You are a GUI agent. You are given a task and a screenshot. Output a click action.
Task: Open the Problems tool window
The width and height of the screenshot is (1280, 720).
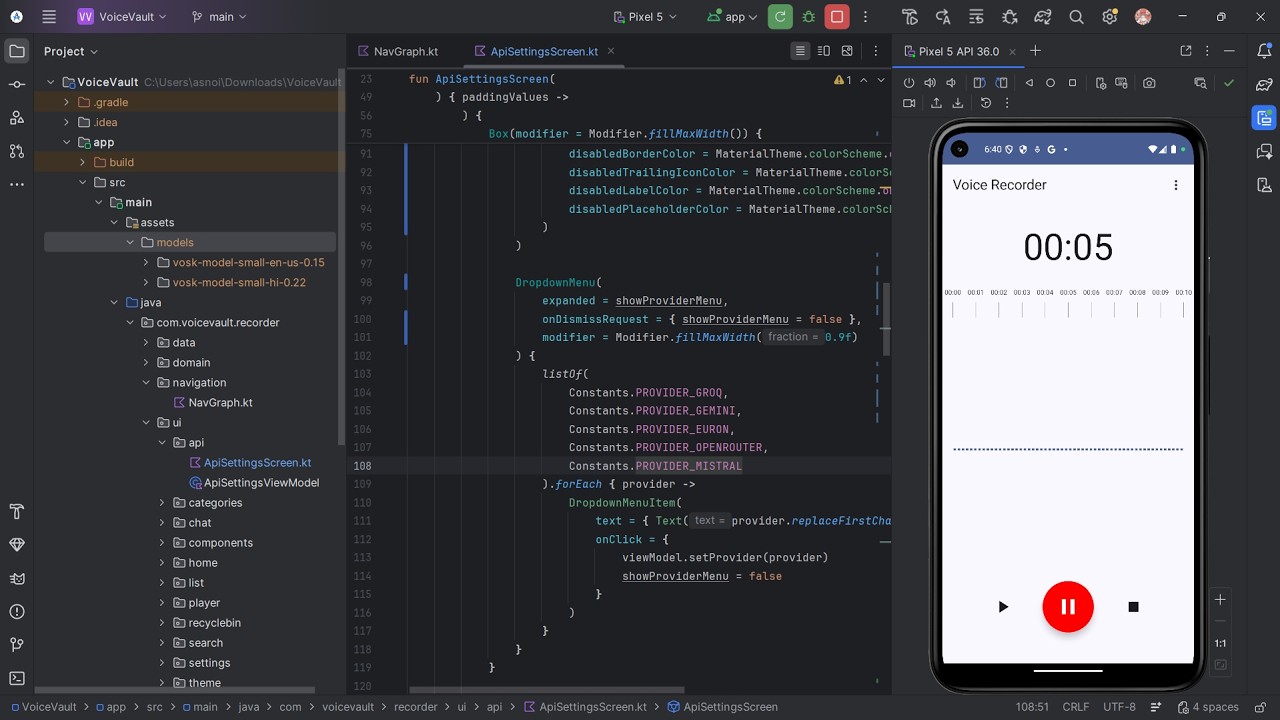pos(16,611)
